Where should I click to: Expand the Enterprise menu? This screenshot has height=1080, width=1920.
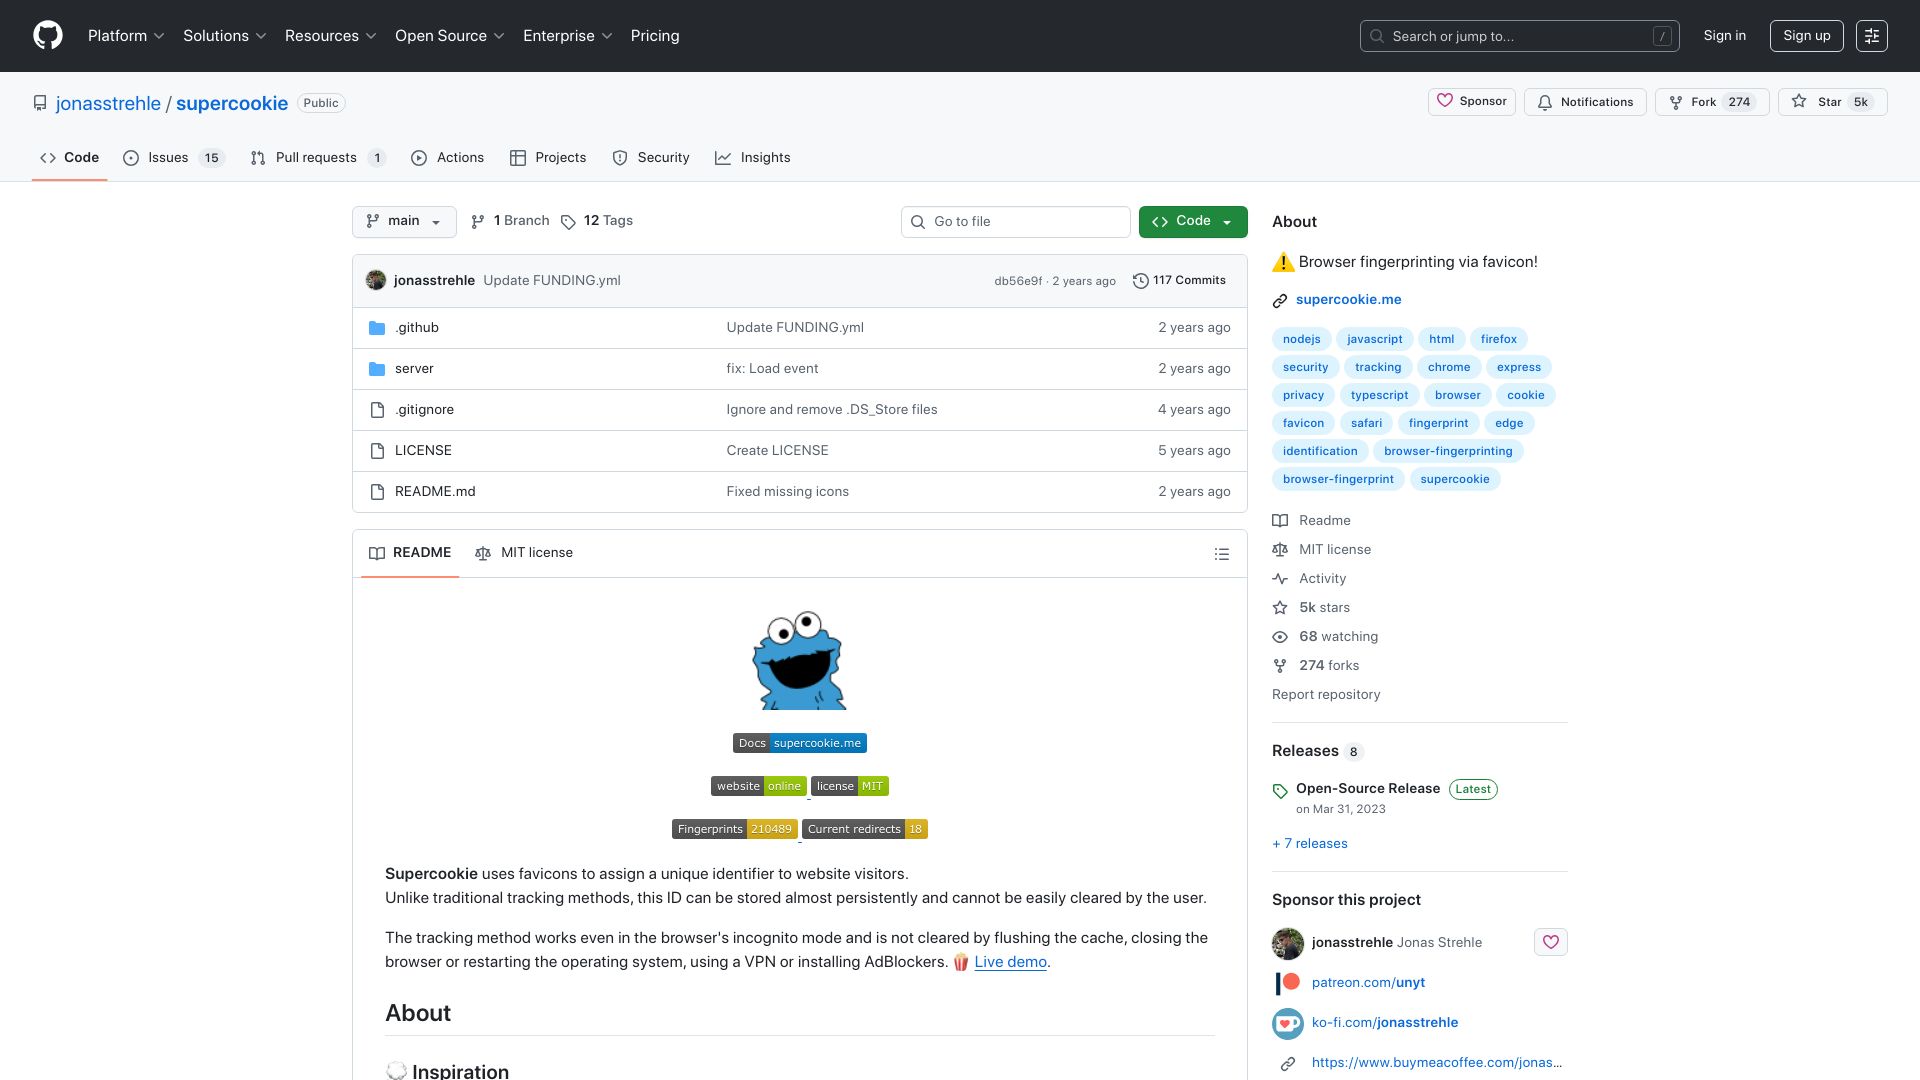[568, 36]
